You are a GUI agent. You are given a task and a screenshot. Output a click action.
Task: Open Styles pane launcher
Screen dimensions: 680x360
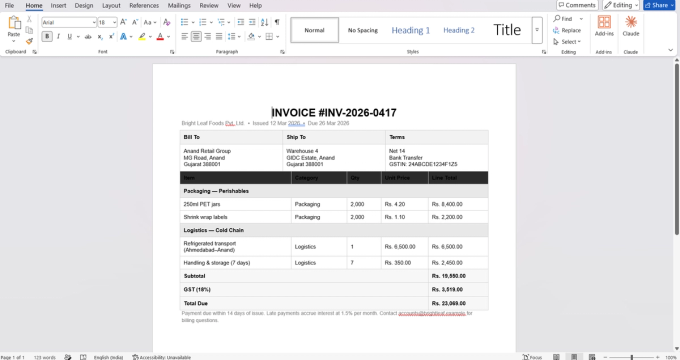544,52
